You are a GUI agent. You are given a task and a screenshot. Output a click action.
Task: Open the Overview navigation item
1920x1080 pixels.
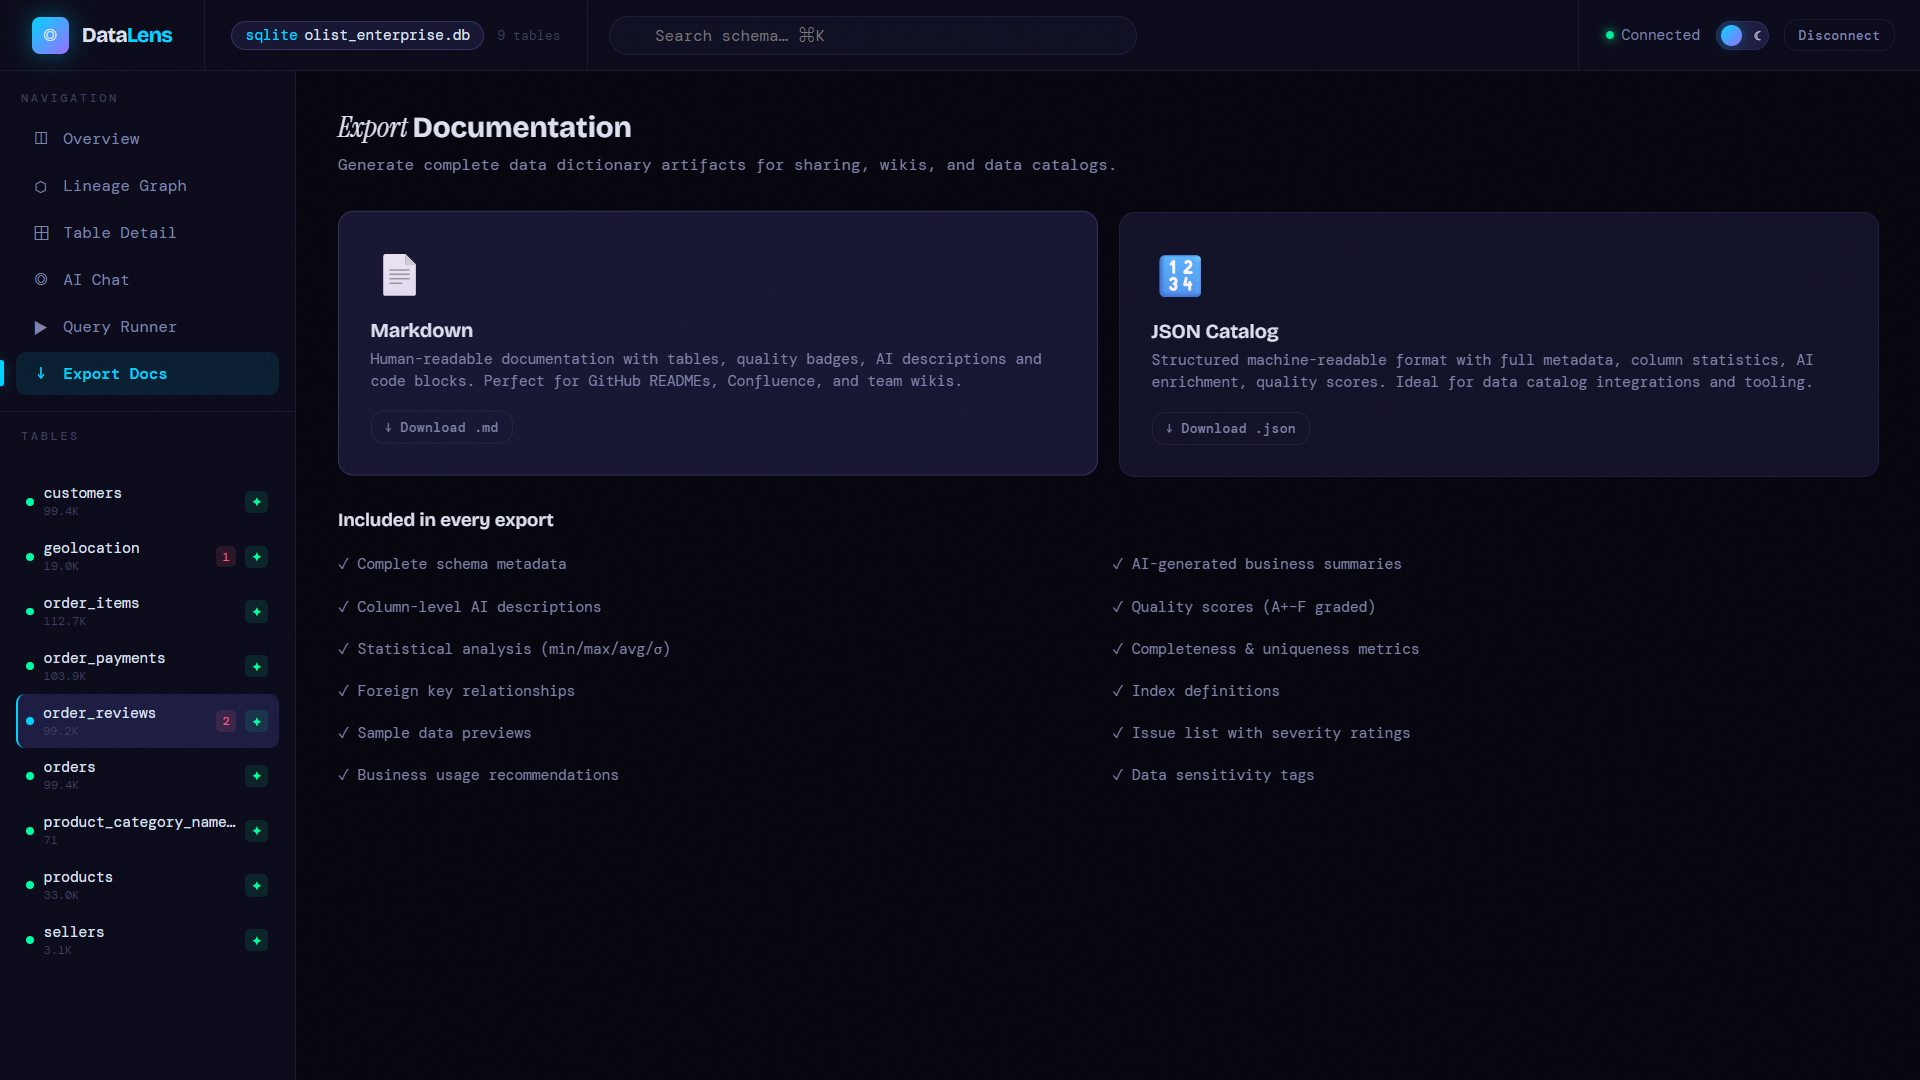147,139
